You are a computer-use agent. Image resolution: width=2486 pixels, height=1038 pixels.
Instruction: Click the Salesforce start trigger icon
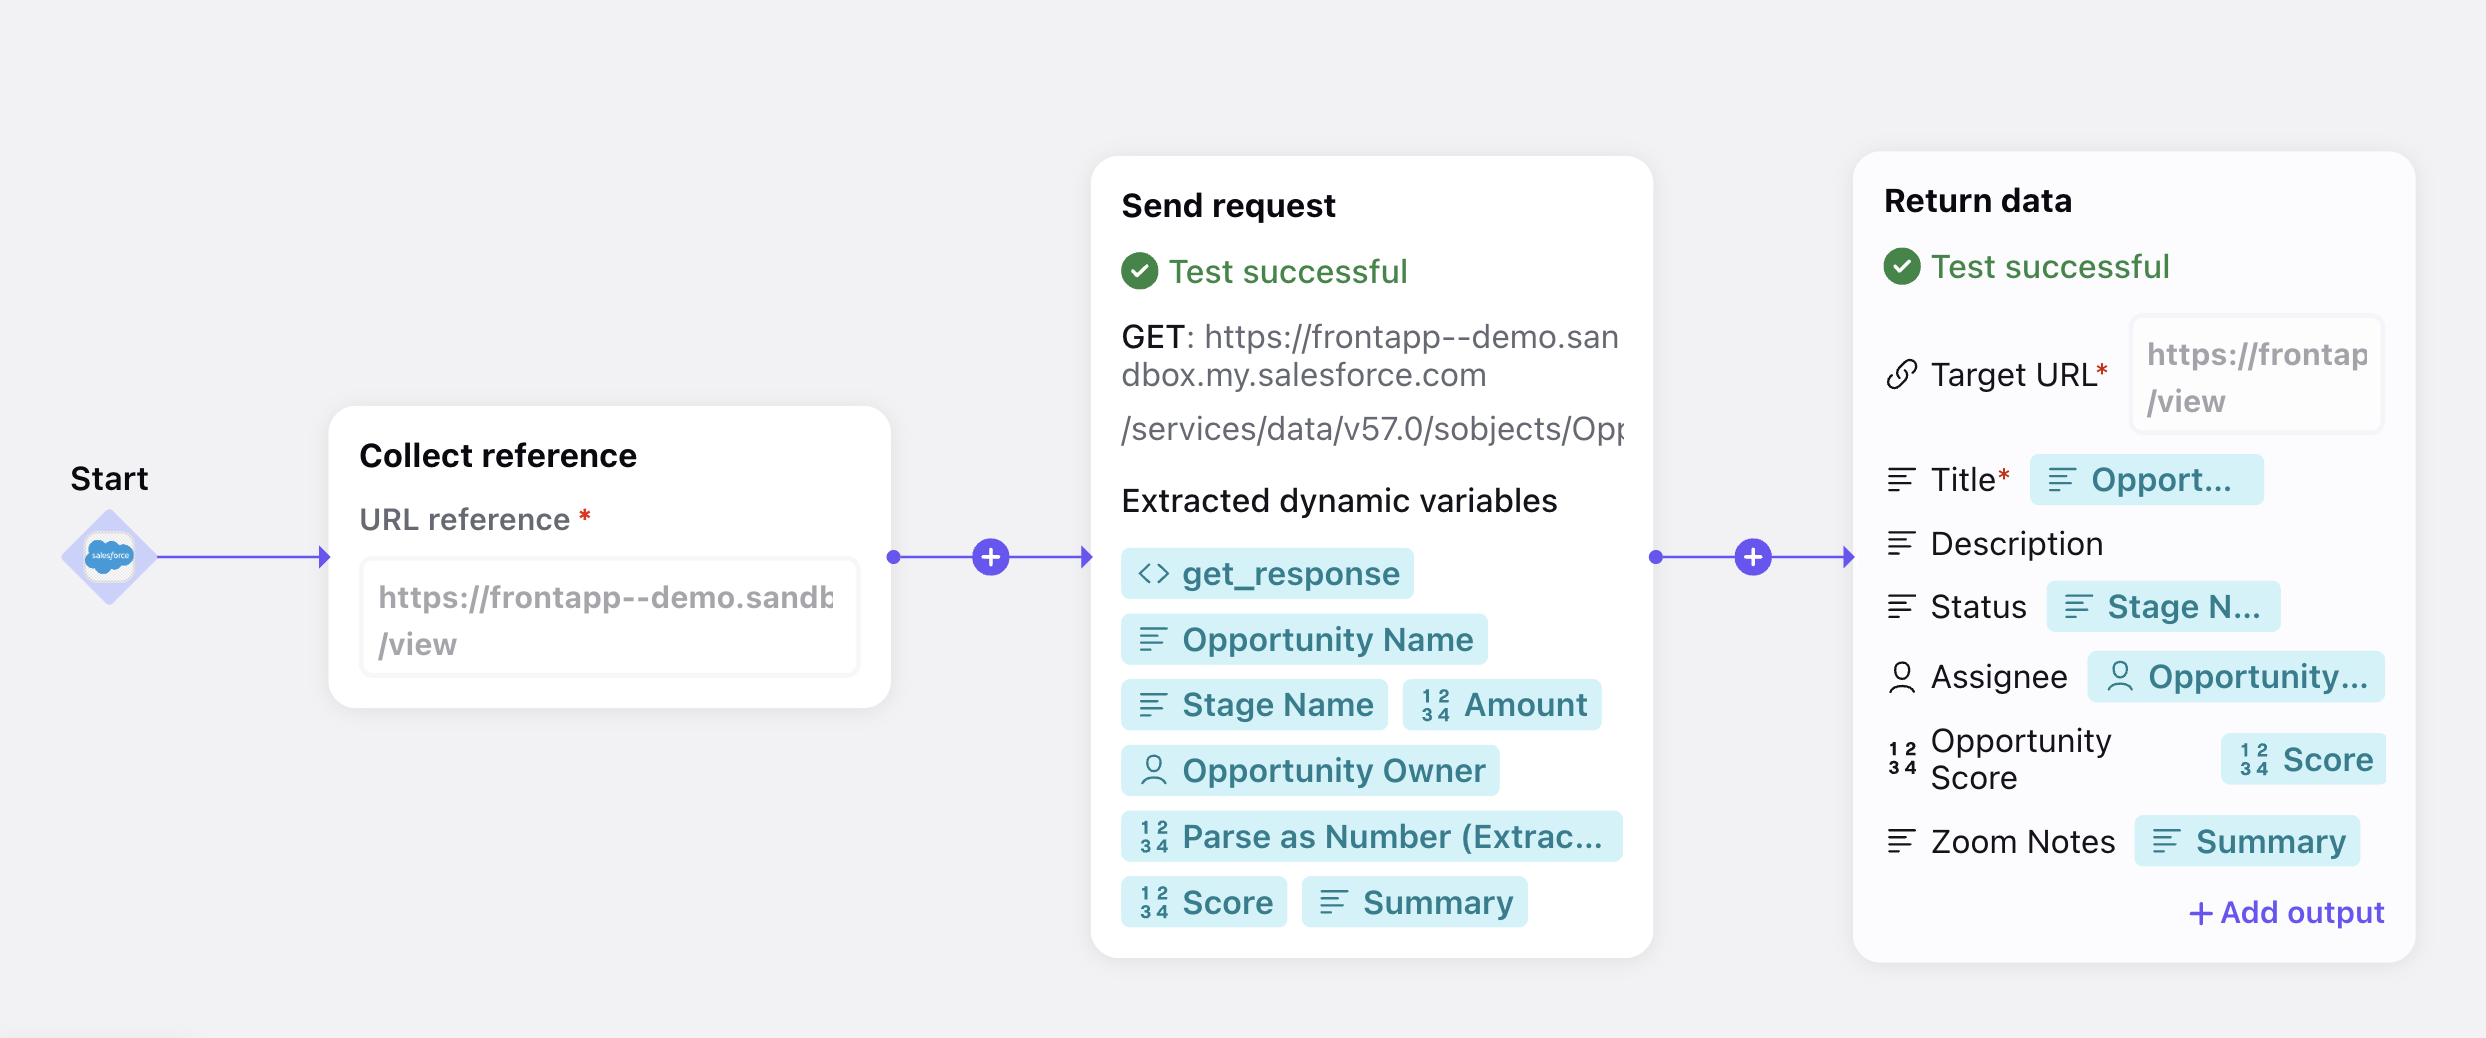point(109,557)
